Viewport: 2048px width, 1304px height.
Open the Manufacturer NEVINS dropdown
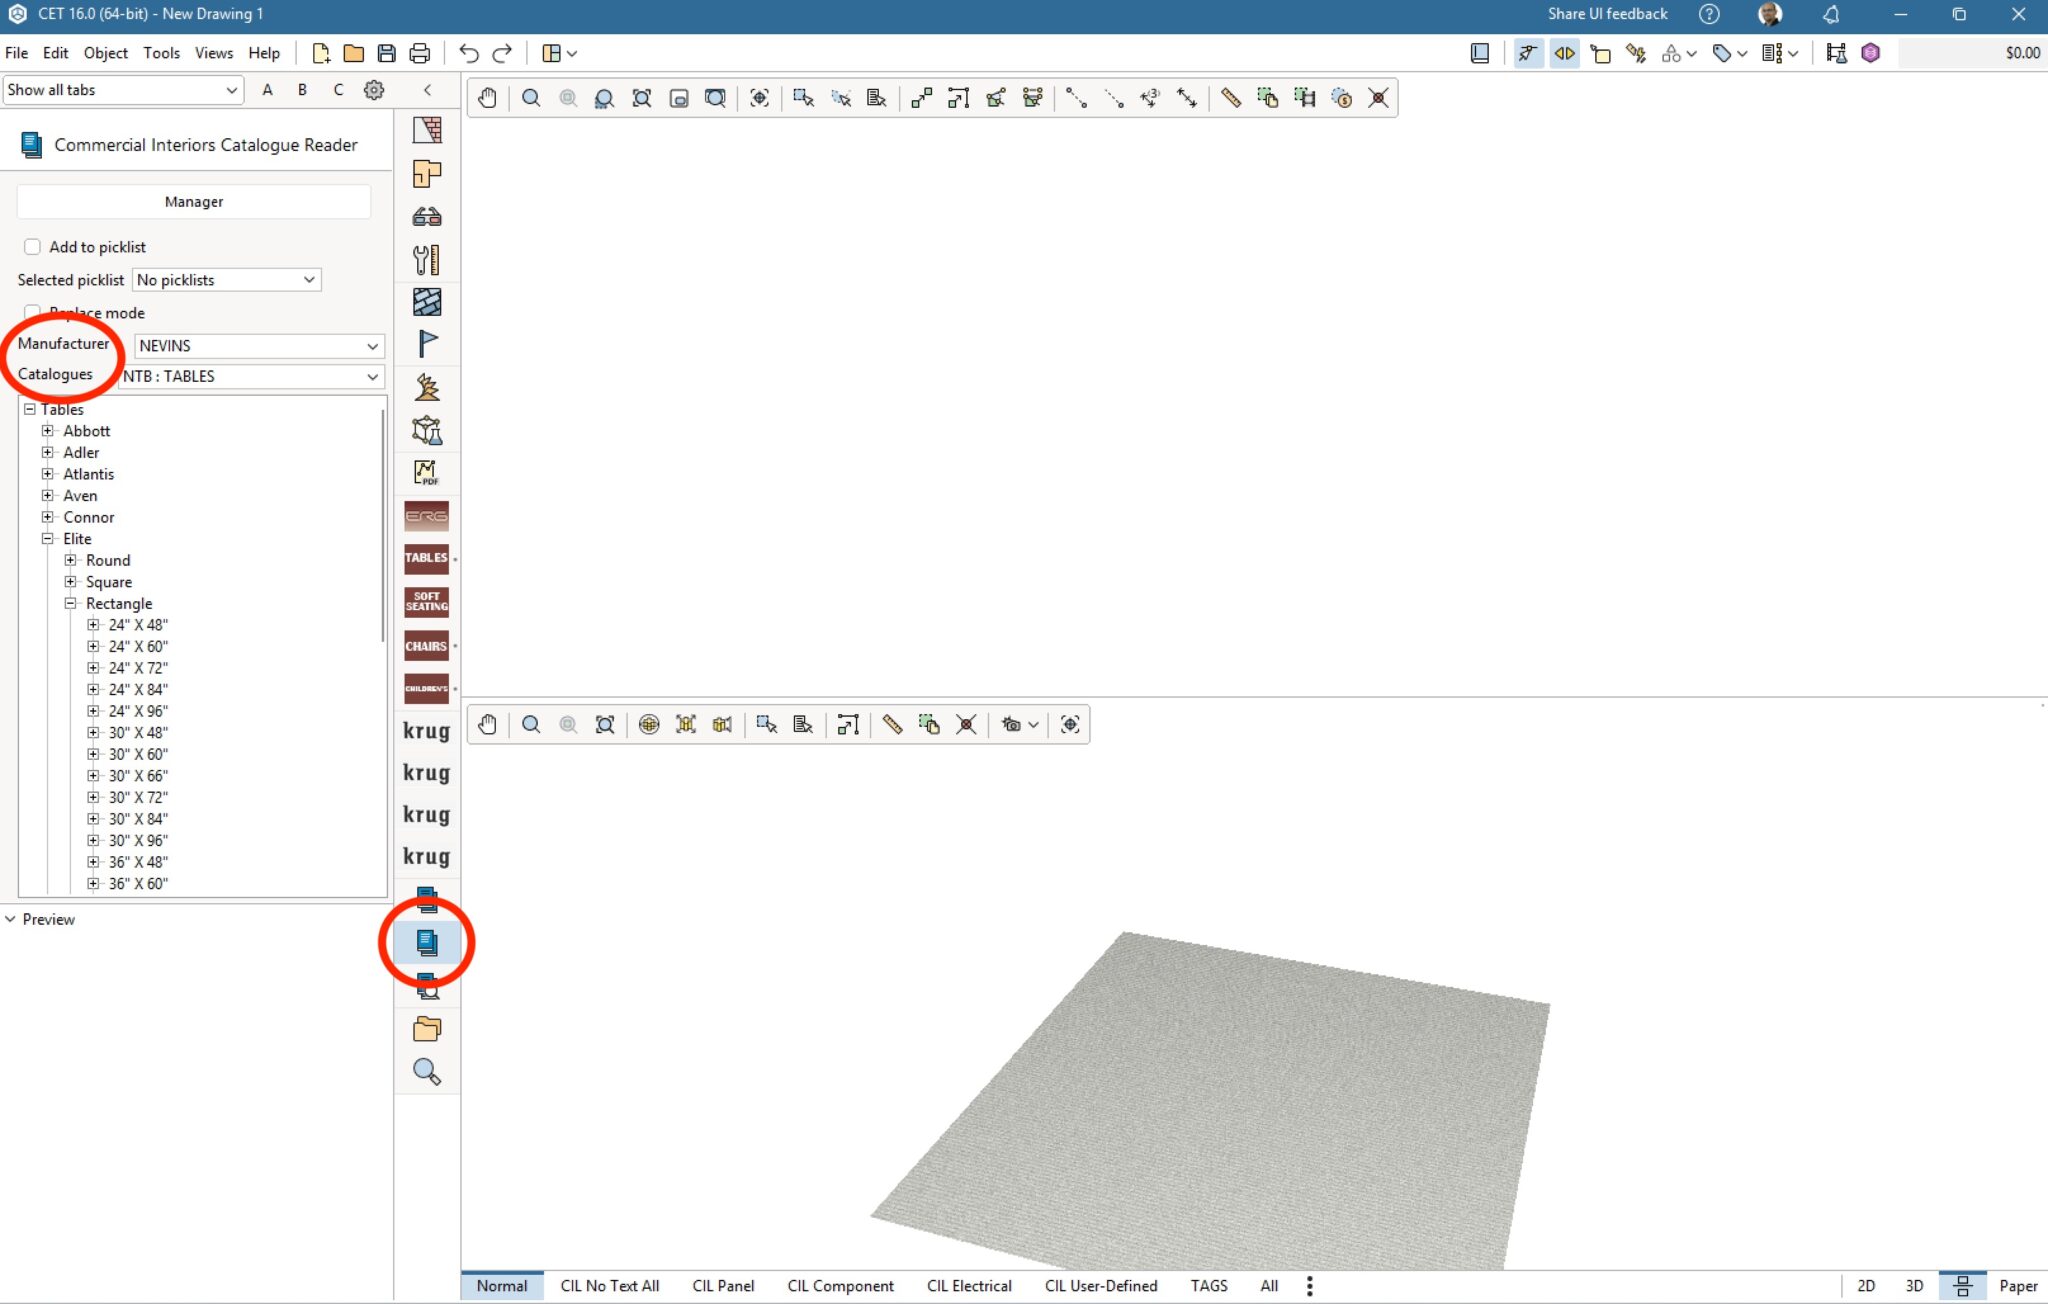(259, 346)
